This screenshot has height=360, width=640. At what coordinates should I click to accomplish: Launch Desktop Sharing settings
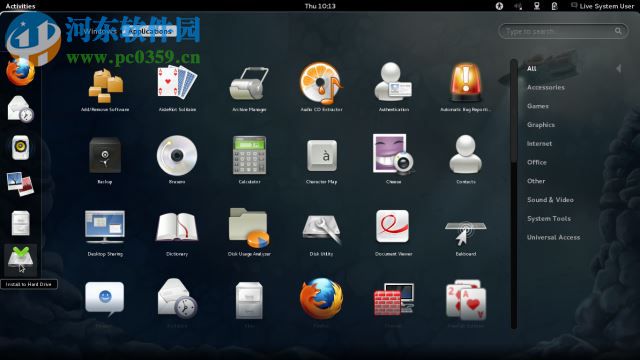tap(105, 227)
